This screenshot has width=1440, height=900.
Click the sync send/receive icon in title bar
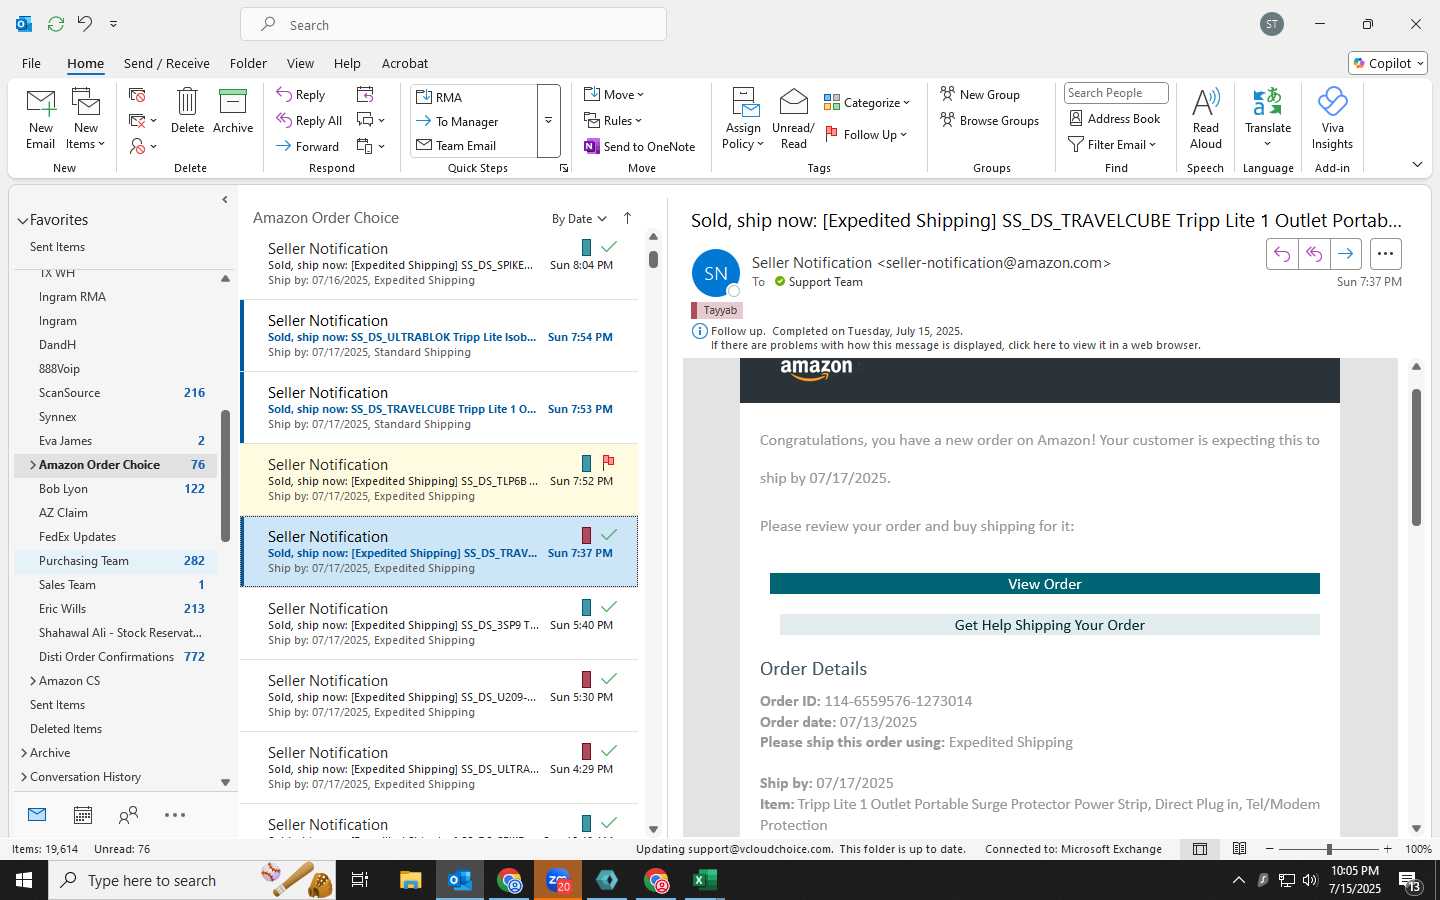[x=56, y=23]
